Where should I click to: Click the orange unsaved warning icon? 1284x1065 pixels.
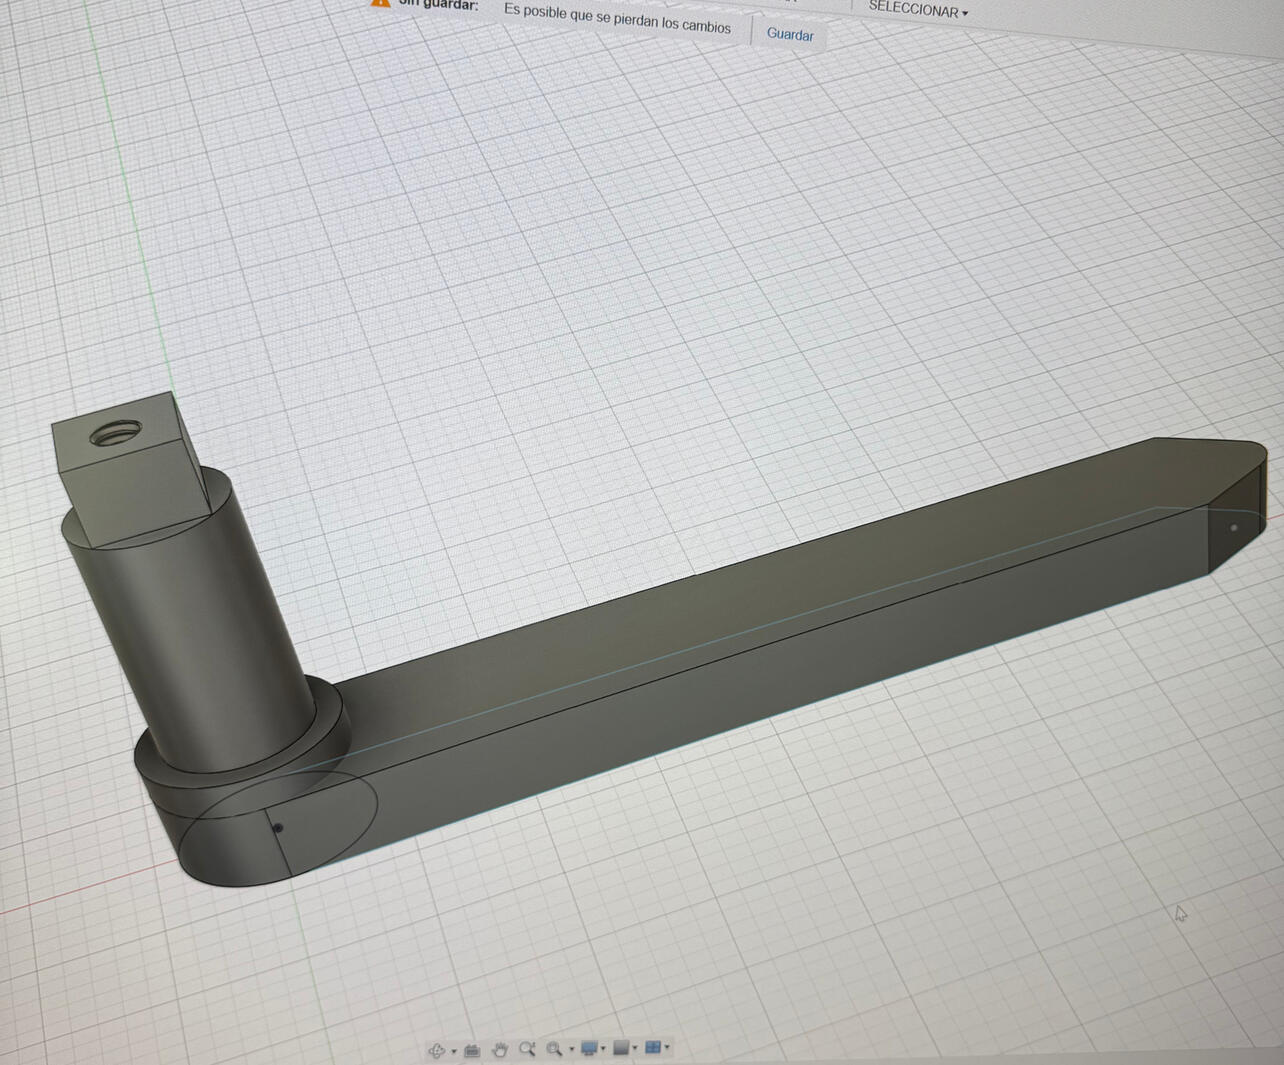(380, 3)
